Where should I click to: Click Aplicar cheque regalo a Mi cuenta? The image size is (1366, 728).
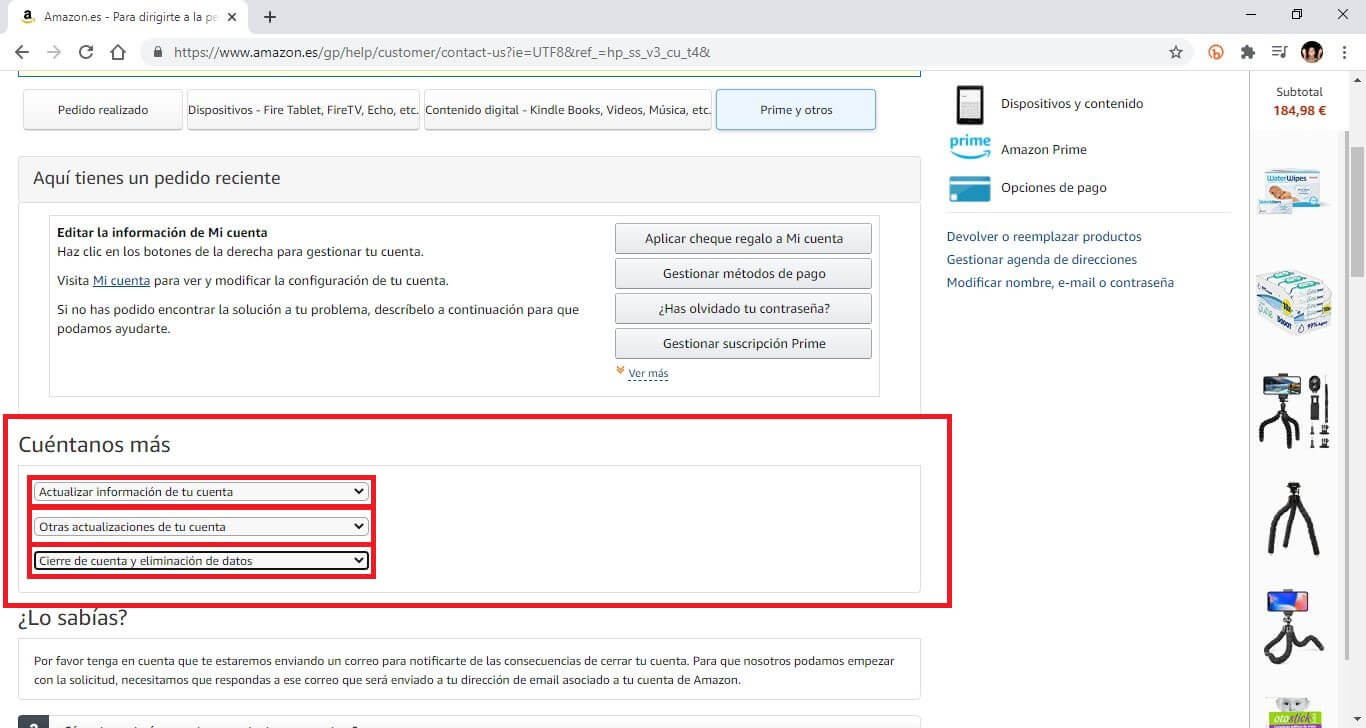tap(743, 239)
